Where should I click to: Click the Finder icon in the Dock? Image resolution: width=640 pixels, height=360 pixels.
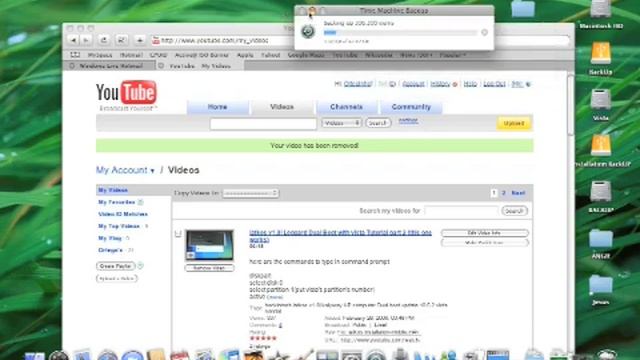pos(35,356)
